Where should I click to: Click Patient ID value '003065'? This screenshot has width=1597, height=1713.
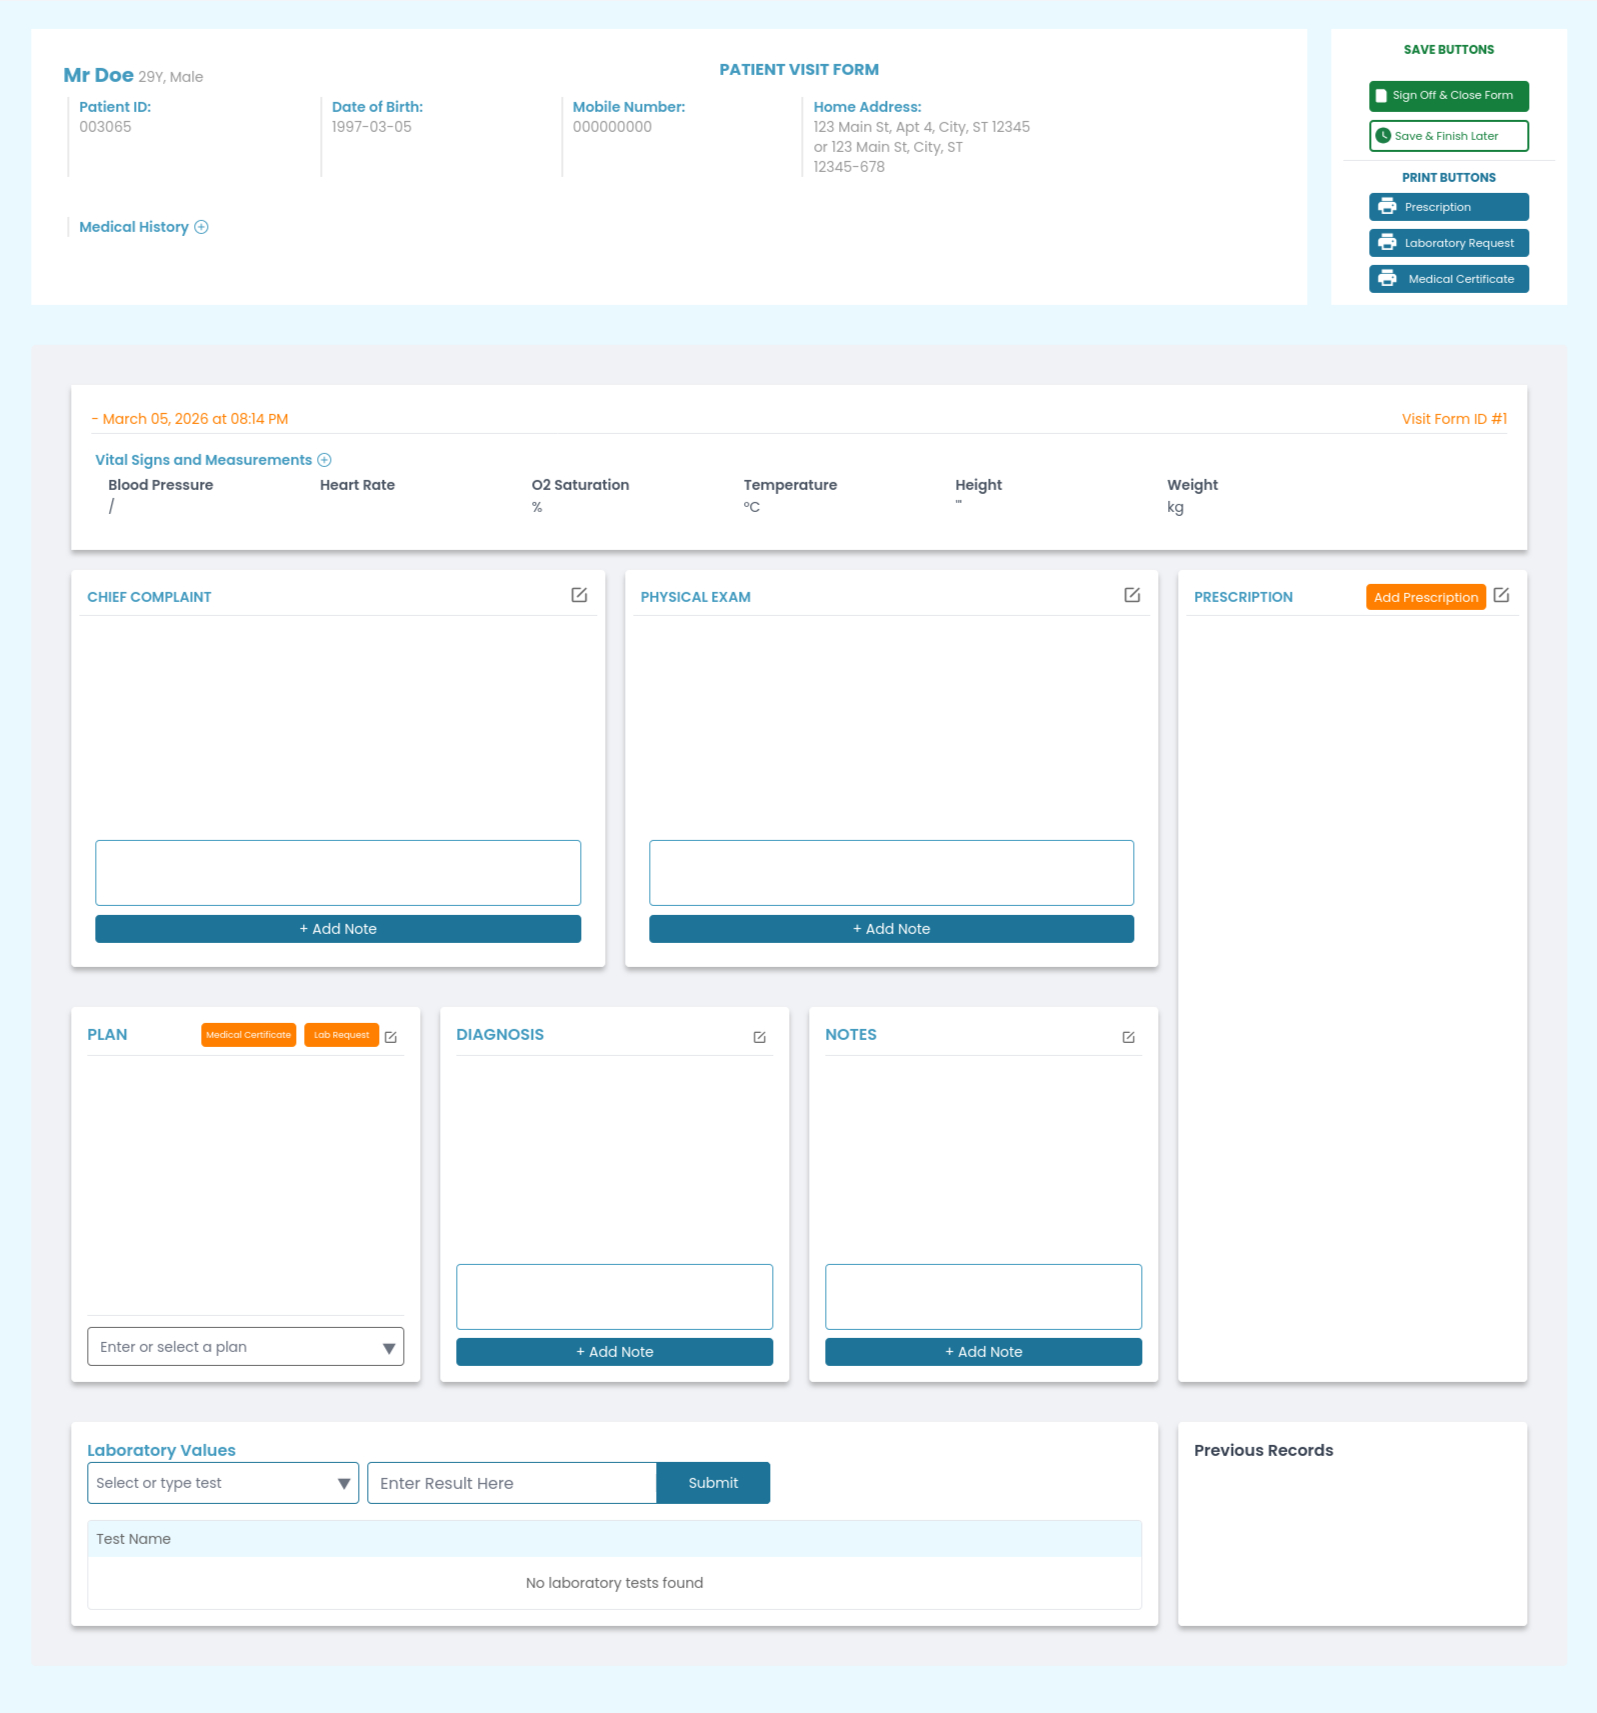105,127
